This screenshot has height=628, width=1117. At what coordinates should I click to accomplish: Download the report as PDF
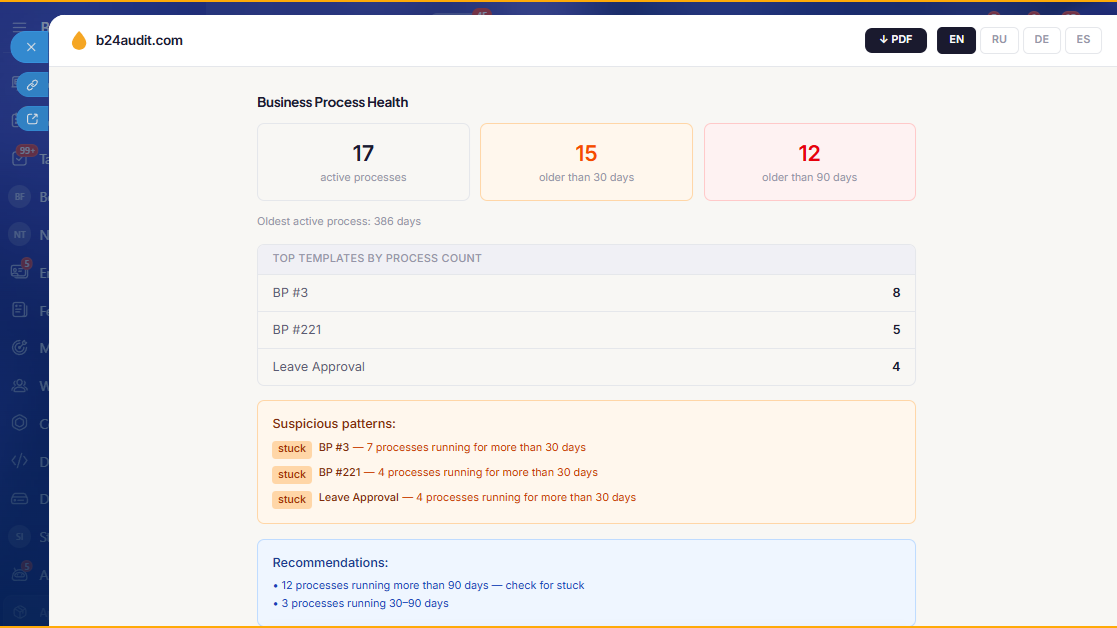pos(895,40)
